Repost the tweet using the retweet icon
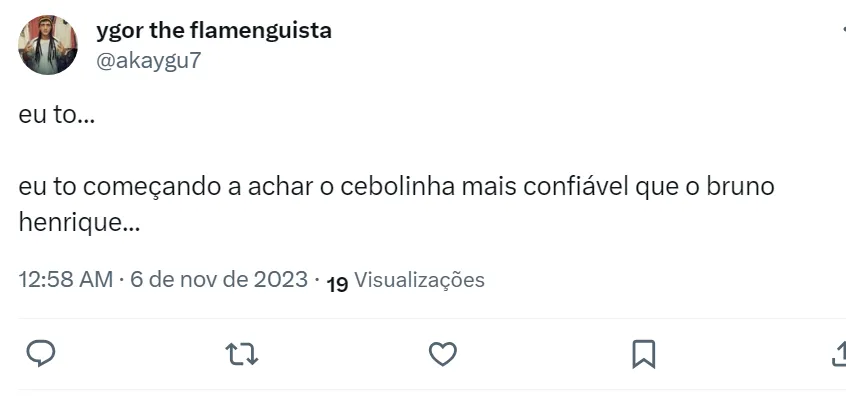The image size is (846, 400). click(x=241, y=353)
